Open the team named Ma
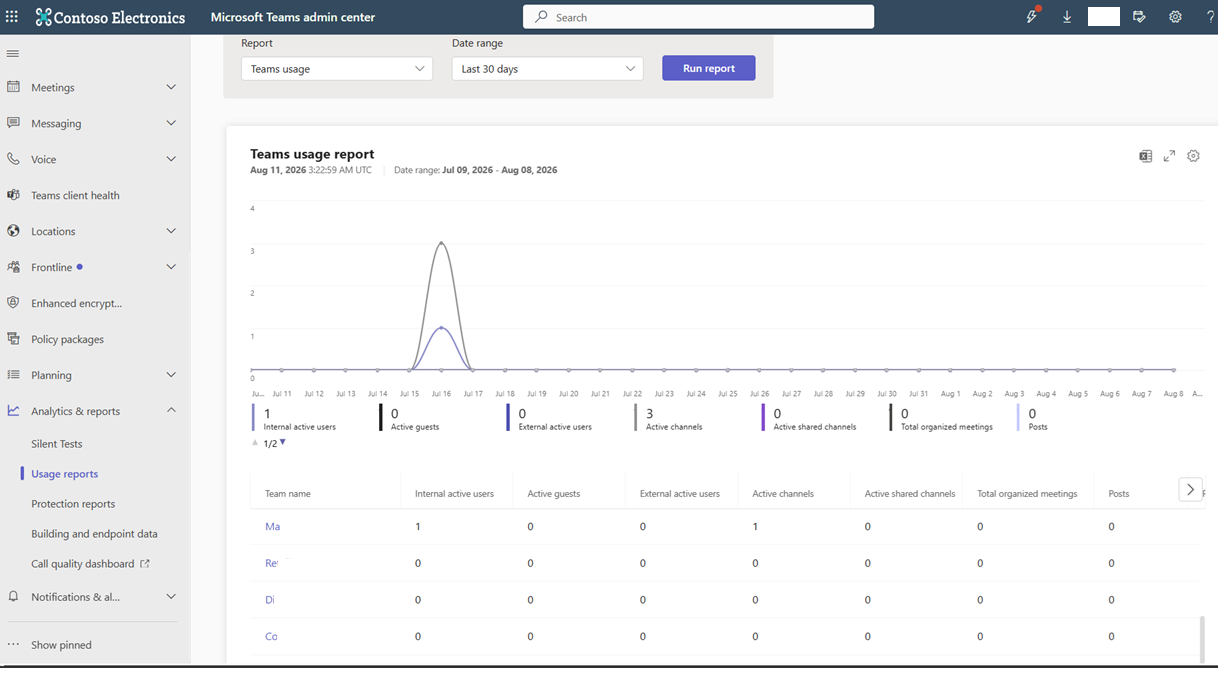This screenshot has height=684, width=1218. [x=272, y=527]
